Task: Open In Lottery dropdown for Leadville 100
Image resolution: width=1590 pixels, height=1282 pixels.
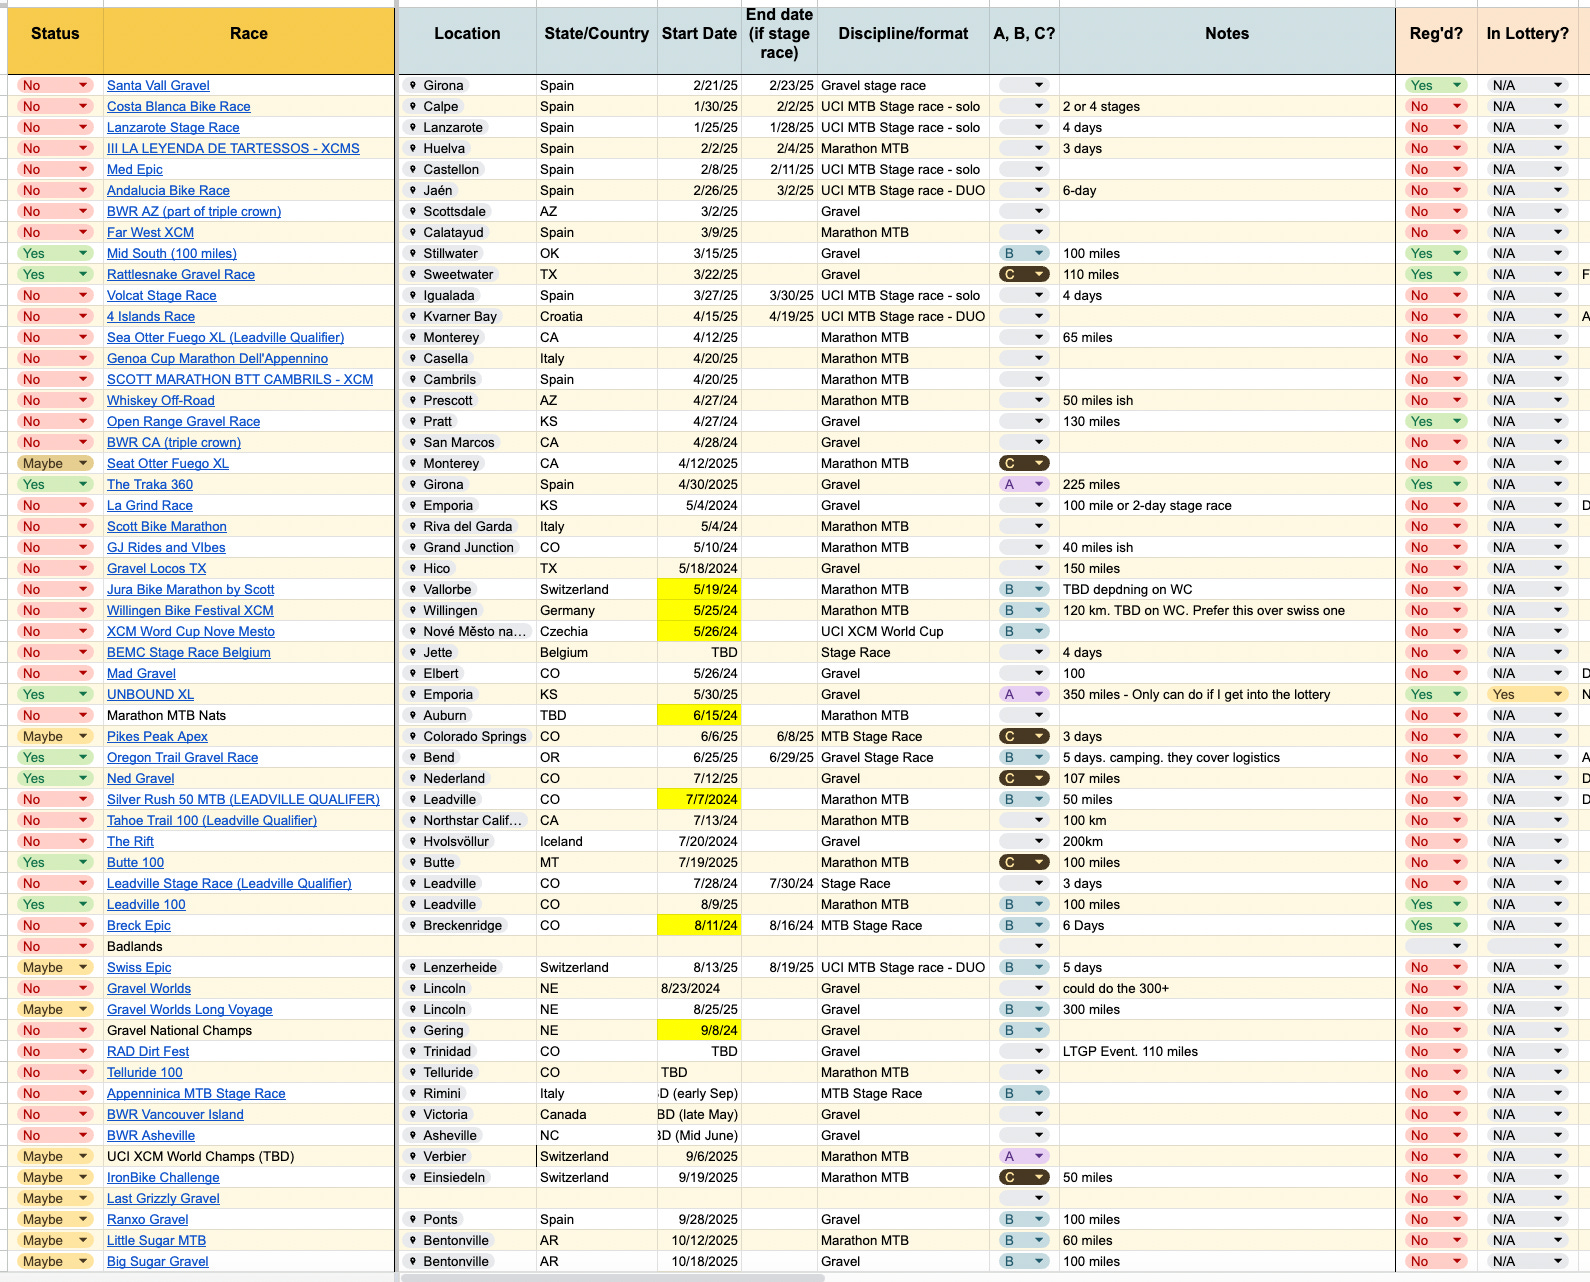Action: coord(1527,904)
